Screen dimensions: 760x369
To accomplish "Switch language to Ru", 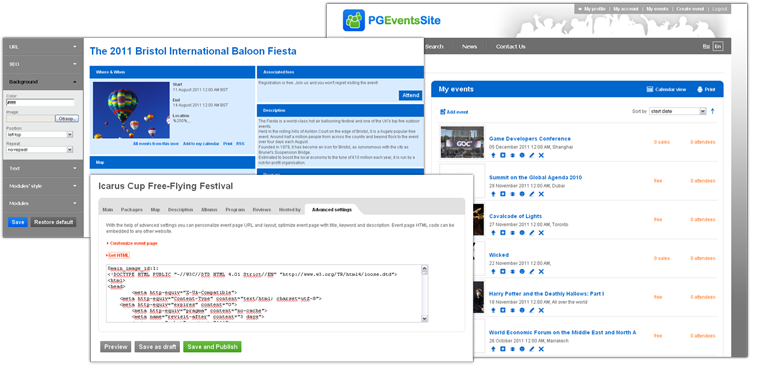I will 706,47.
